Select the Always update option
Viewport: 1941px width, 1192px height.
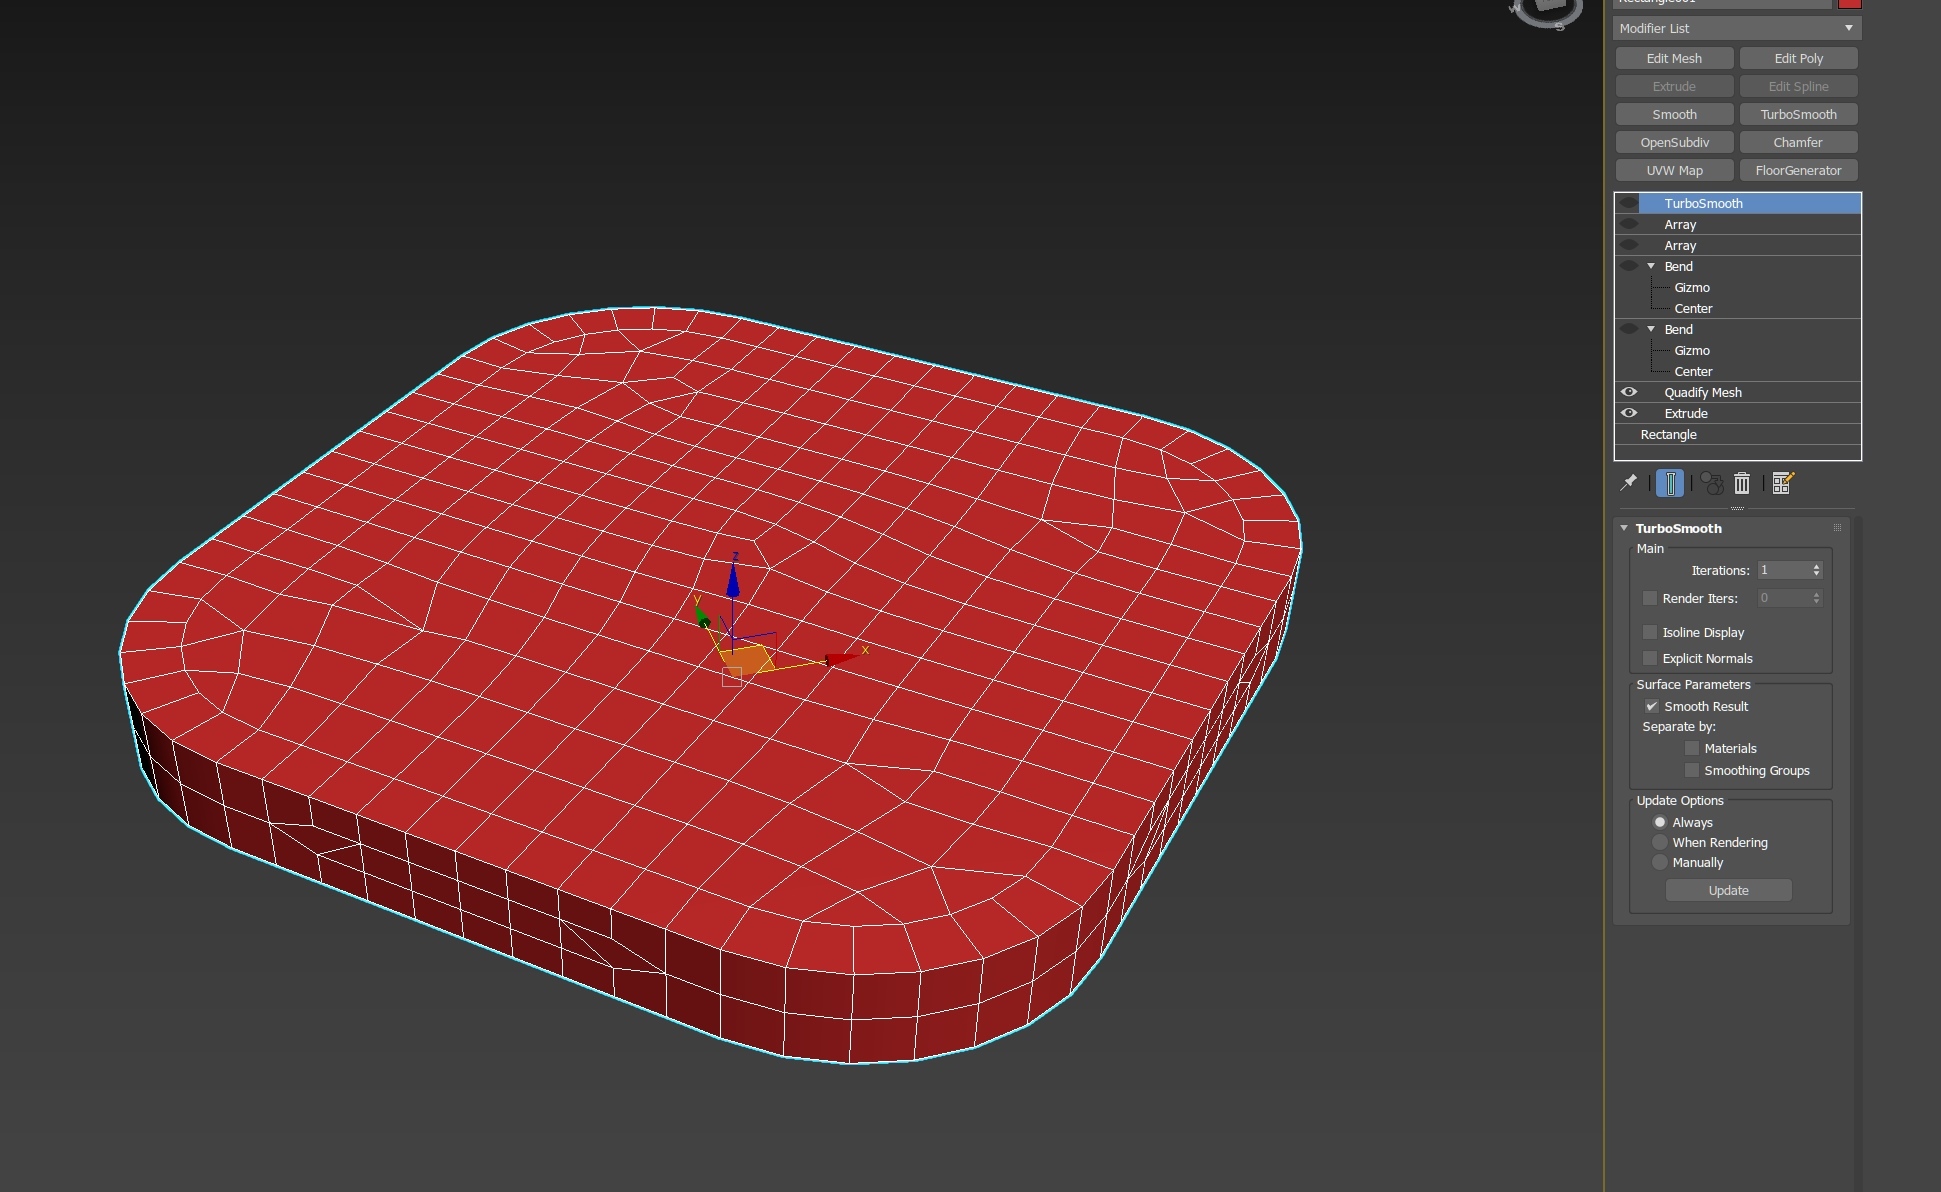1660,822
